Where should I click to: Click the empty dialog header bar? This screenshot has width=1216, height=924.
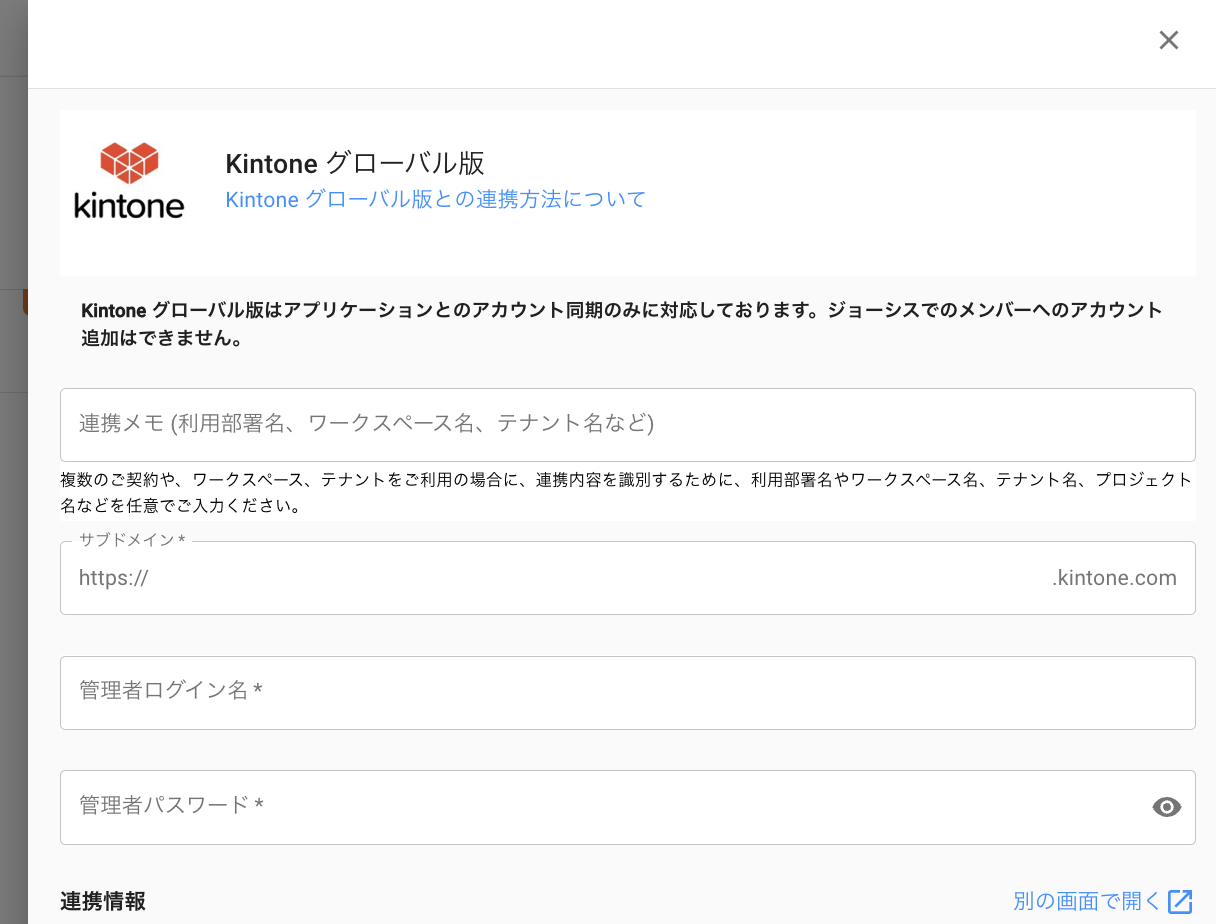[600, 44]
